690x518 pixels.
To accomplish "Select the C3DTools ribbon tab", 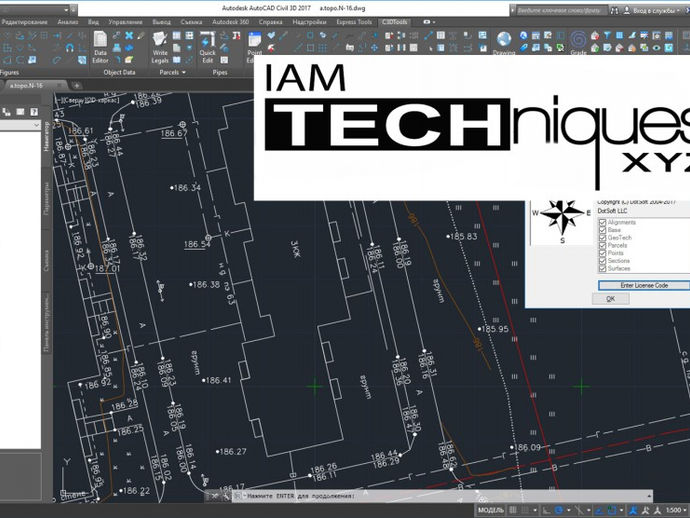I will [x=394, y=22].
